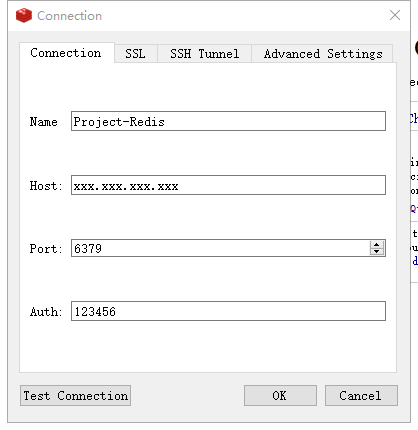Decrease port with the down arrow
The width and height of the screenshot is (418, 430).
pyautogui.click(x=377, y=252)
